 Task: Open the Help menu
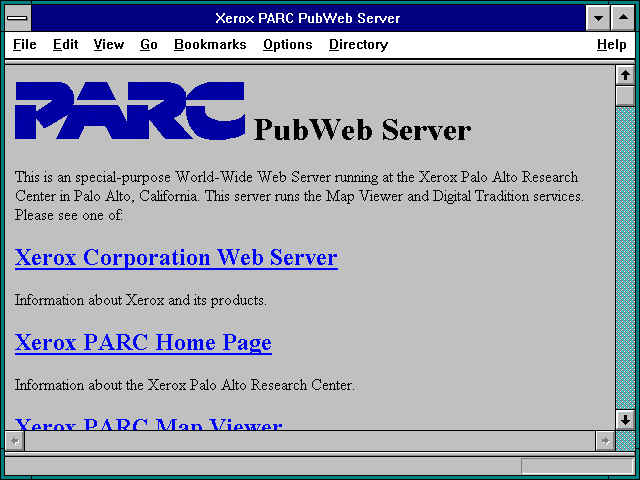611,44
